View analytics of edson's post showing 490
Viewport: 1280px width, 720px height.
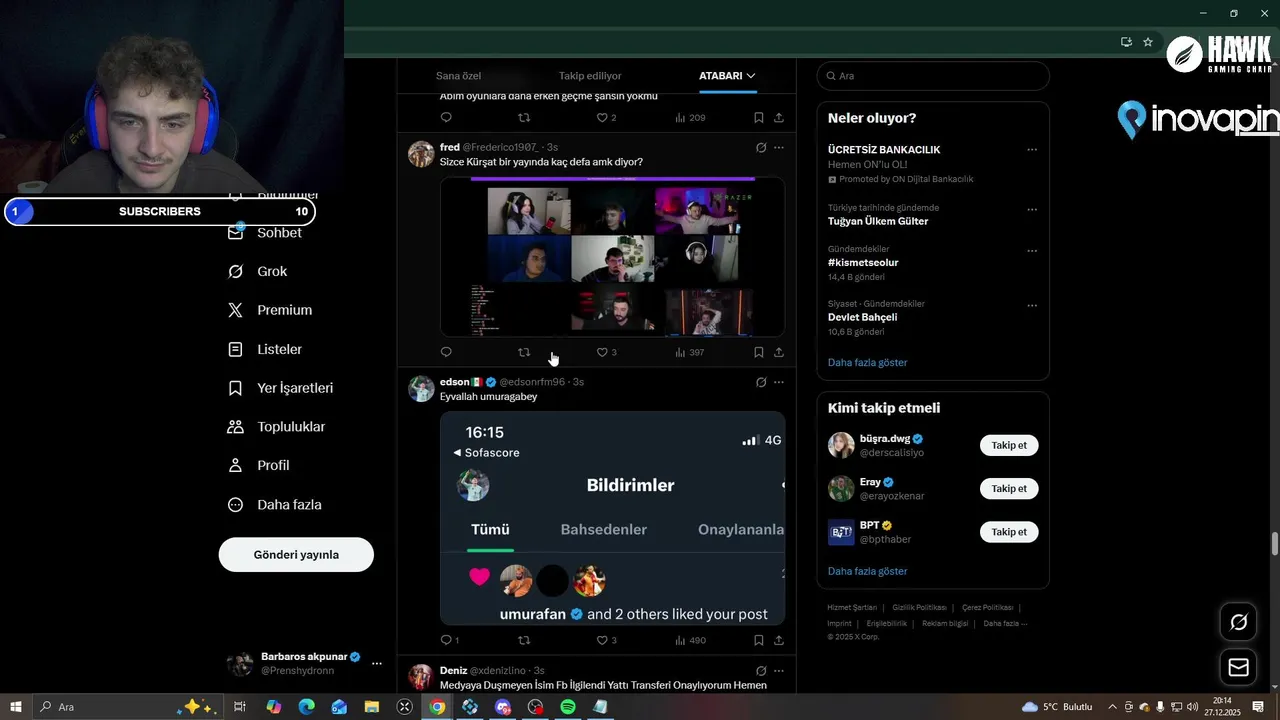(x=690, y=640)
